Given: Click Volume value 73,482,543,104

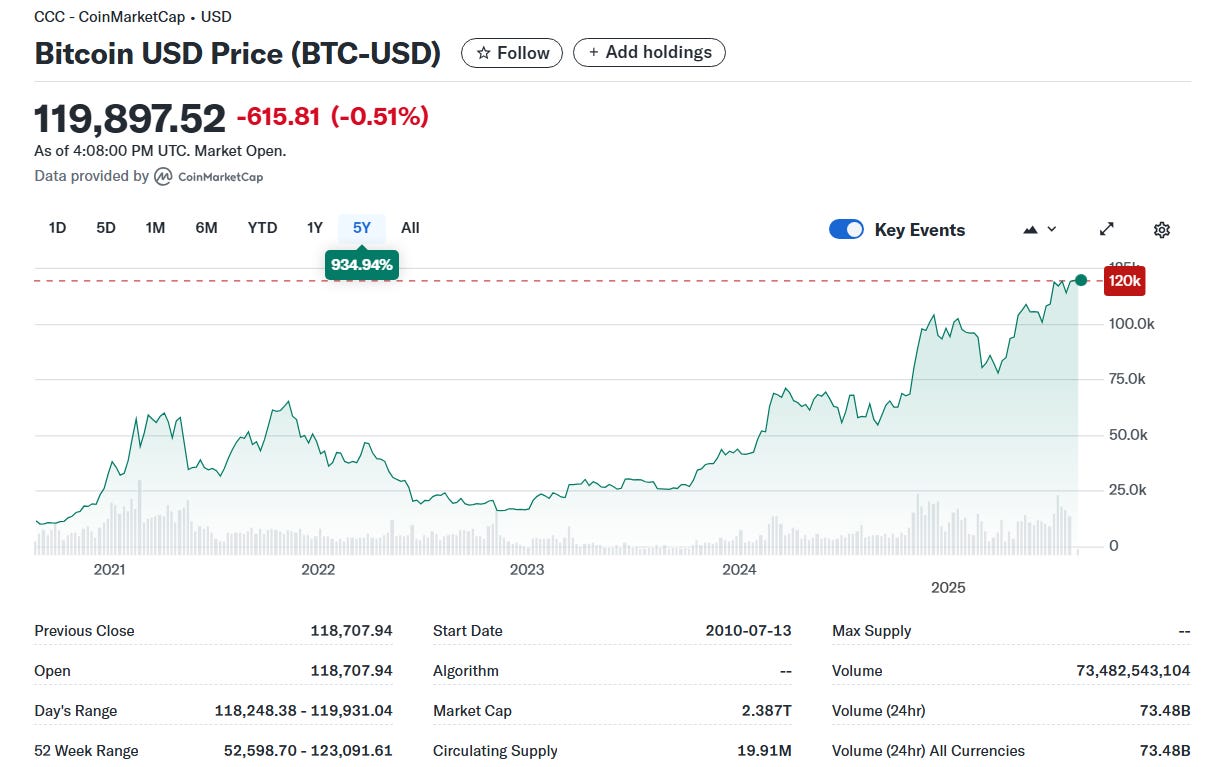Looking at the screenshot, I should pos(1133,671).
